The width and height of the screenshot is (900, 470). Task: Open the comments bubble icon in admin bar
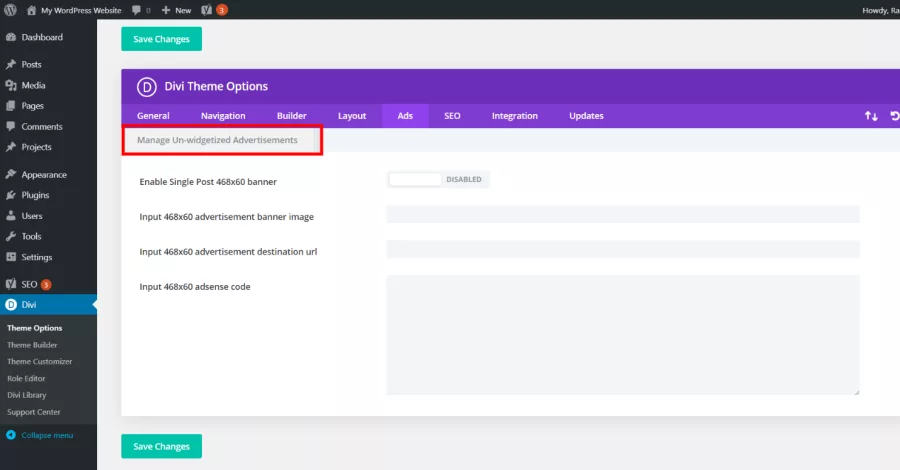(x=136, y=10)
